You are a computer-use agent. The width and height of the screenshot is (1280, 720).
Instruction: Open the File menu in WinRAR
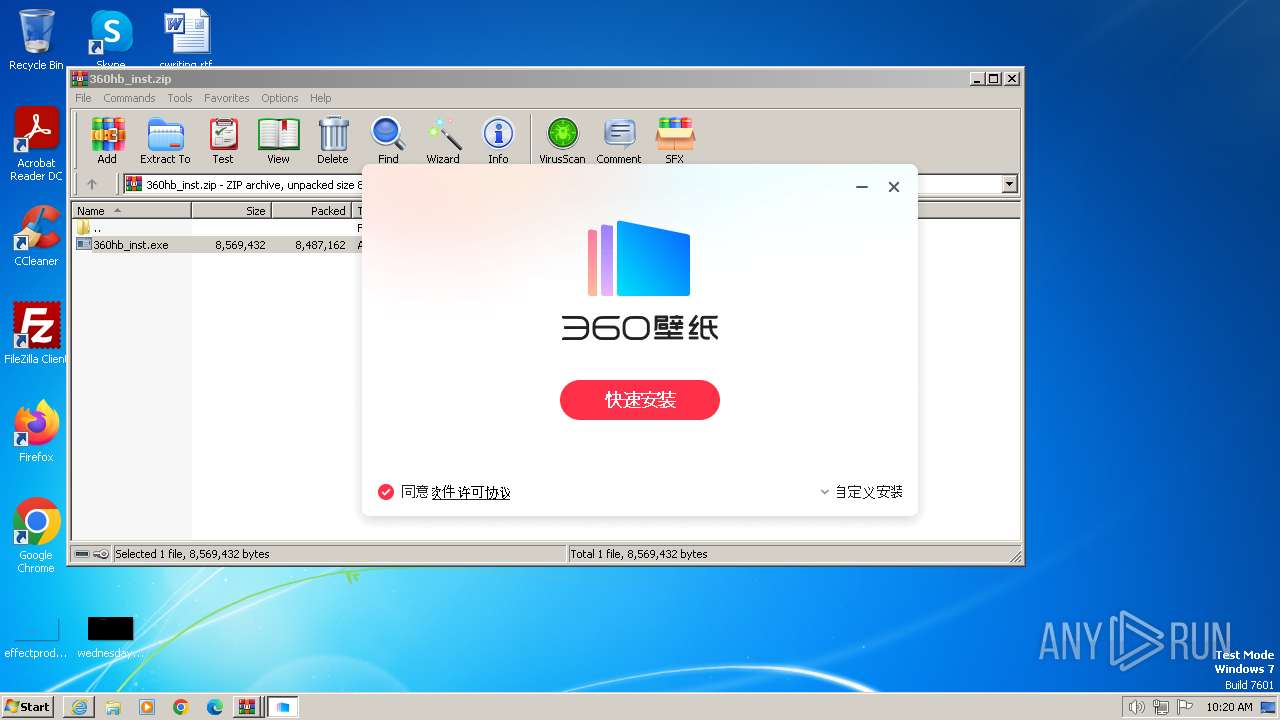click(83, 98)
